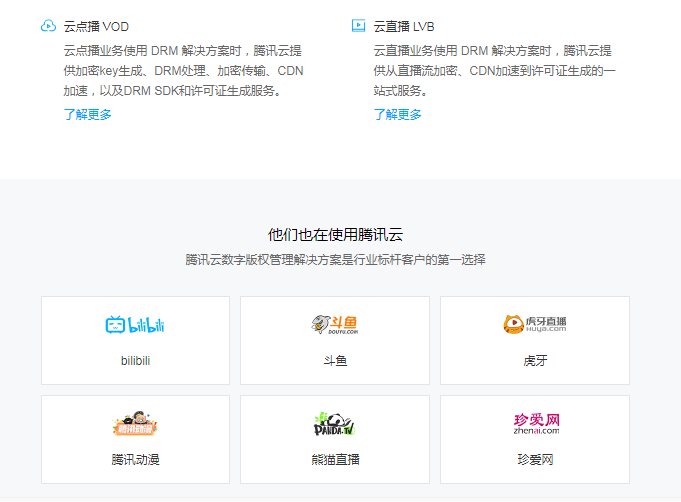Click the 珍爱网 text label
This screenshot has width=681, height=502.
535,459
